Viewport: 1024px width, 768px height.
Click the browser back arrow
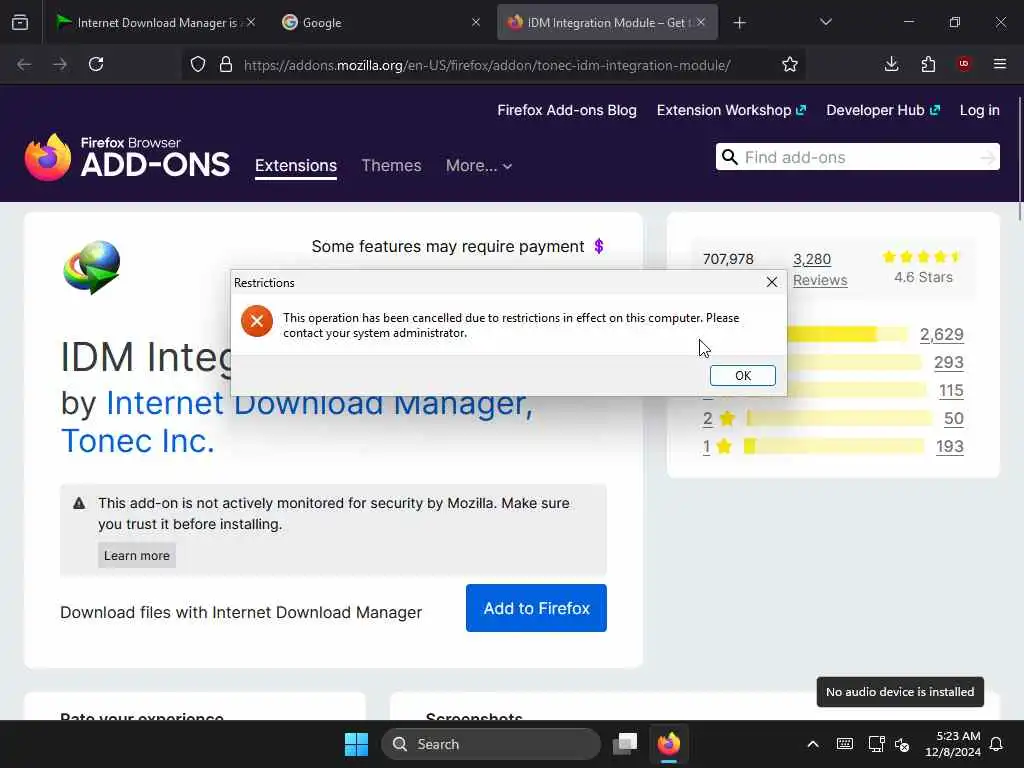pos(24,64)
